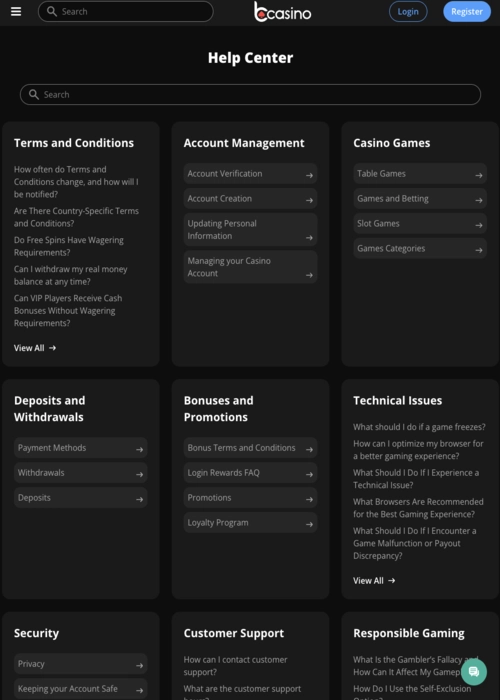Open Managing your Casino Account topic

tap(250, 267)
